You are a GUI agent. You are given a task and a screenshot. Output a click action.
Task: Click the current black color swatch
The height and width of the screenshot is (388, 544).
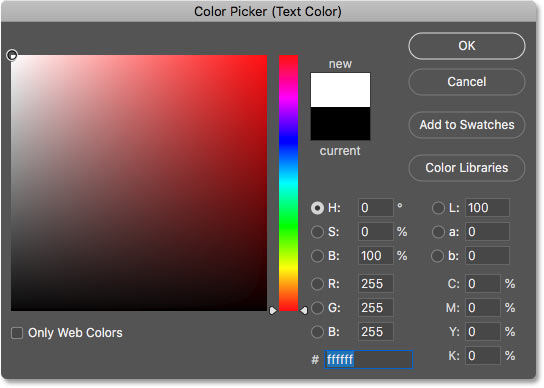[x=340, y=124]
